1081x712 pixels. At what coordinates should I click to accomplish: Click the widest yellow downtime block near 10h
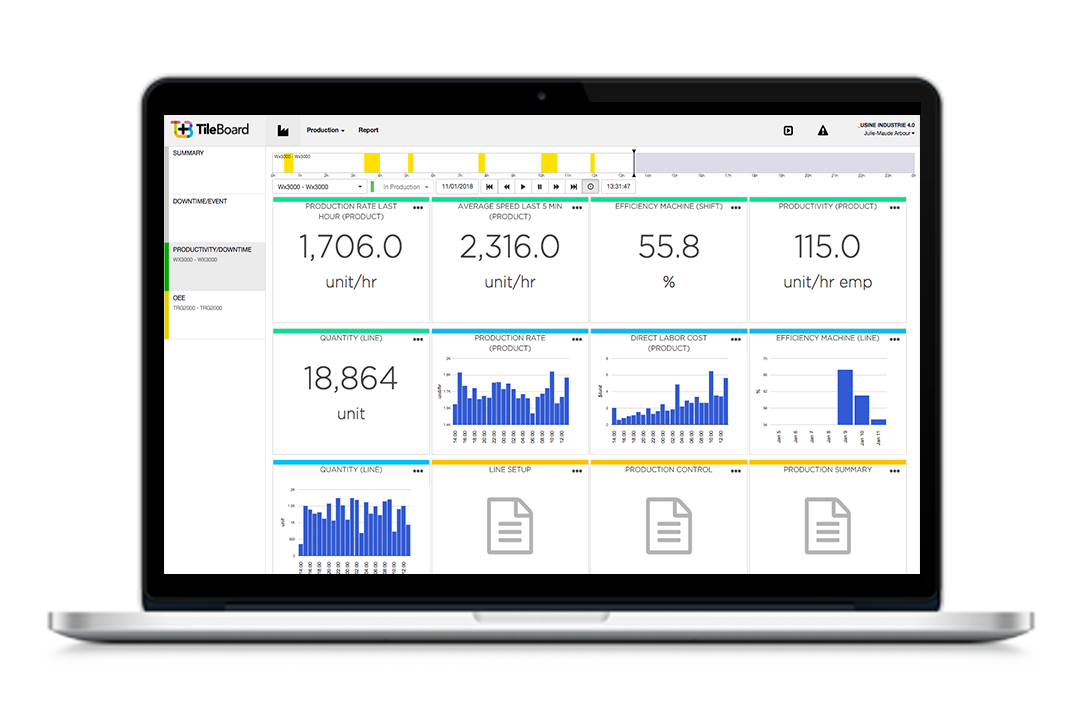point(549,163)
